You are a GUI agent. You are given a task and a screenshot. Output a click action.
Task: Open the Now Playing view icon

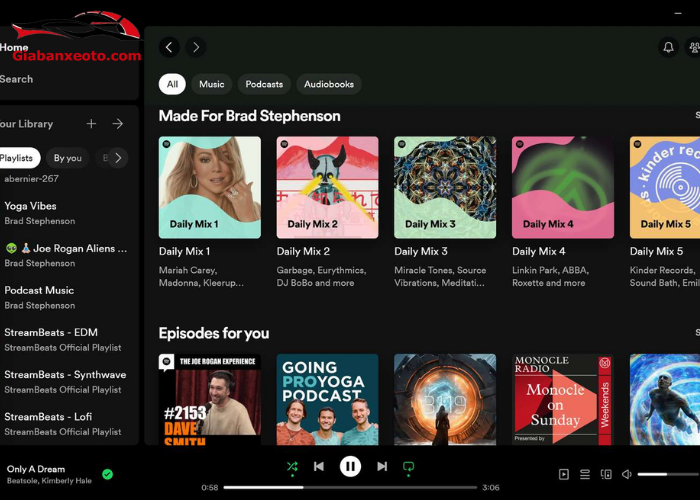coord(564,474)
